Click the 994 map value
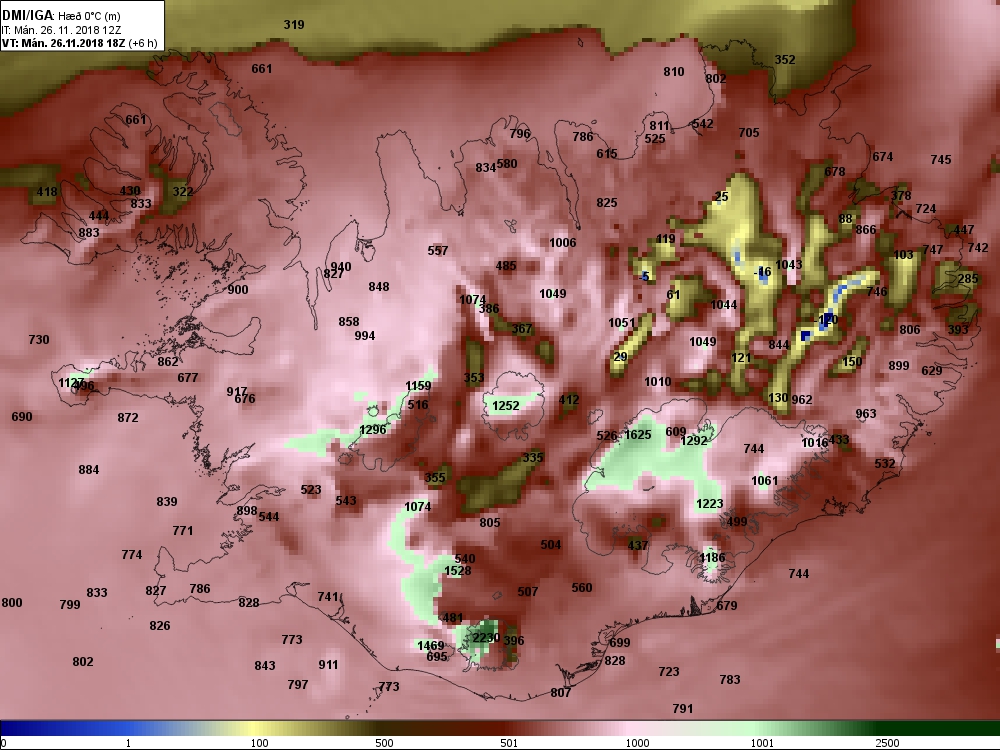The width and height of the screenshot is (1000, 750). (x=364, y=336)
